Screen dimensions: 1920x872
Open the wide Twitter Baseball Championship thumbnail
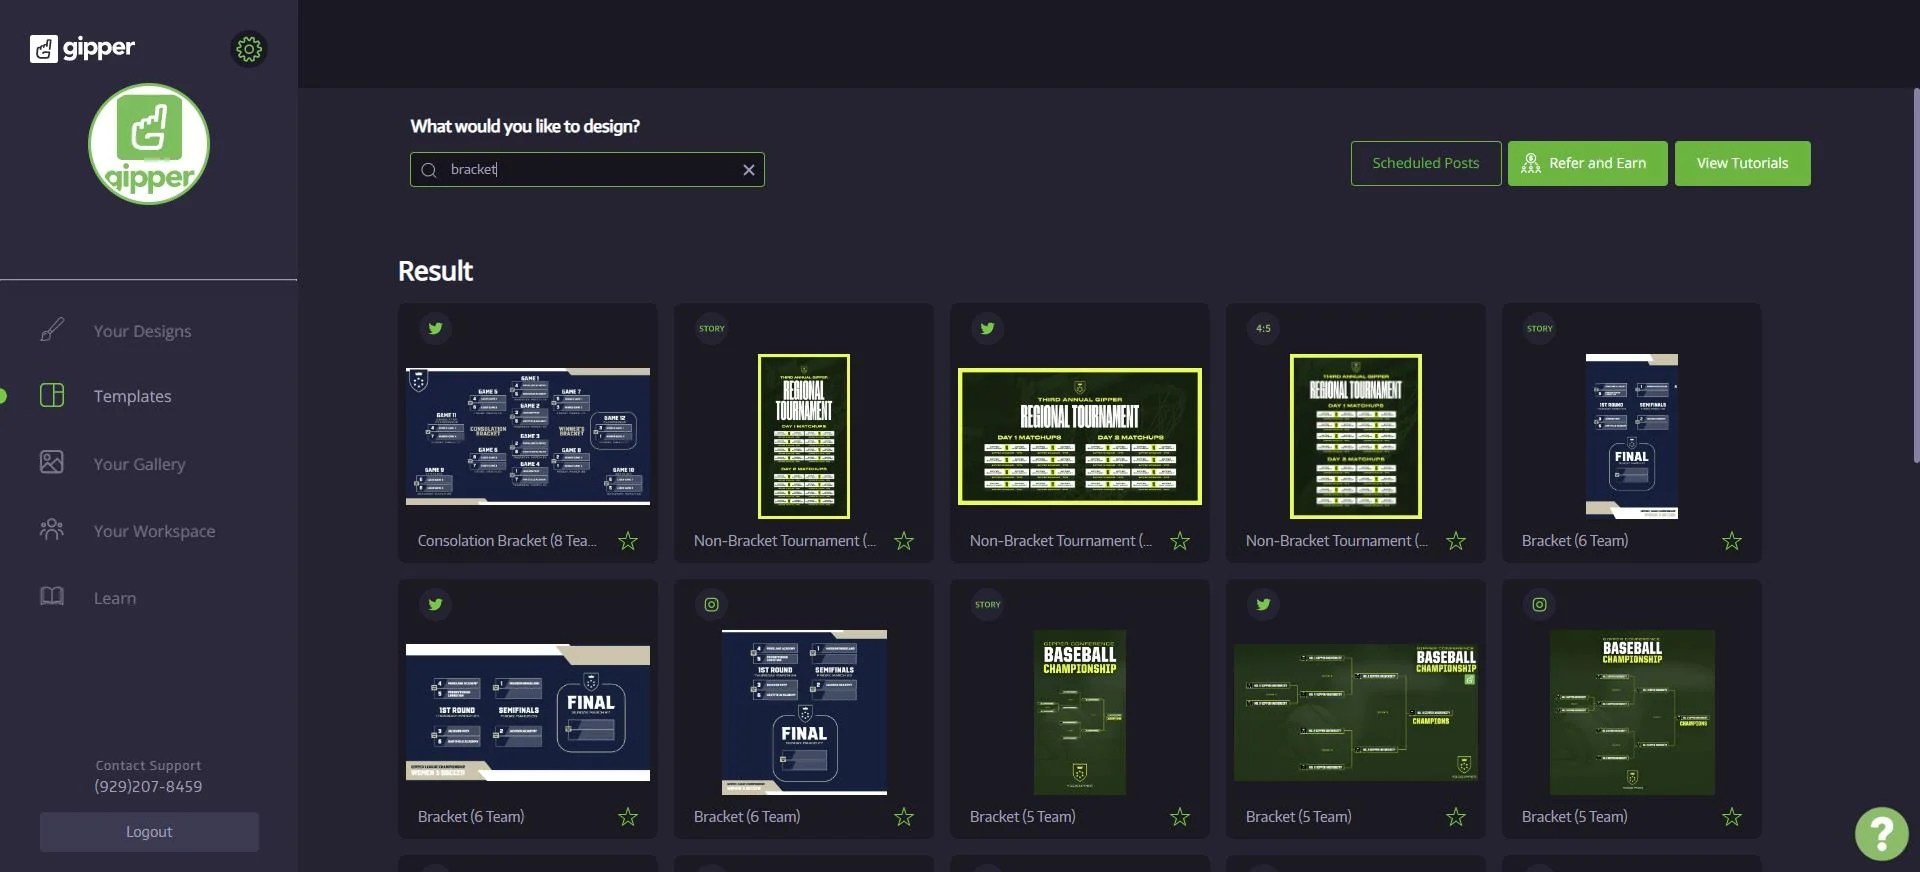click(x=1356, y=712)
